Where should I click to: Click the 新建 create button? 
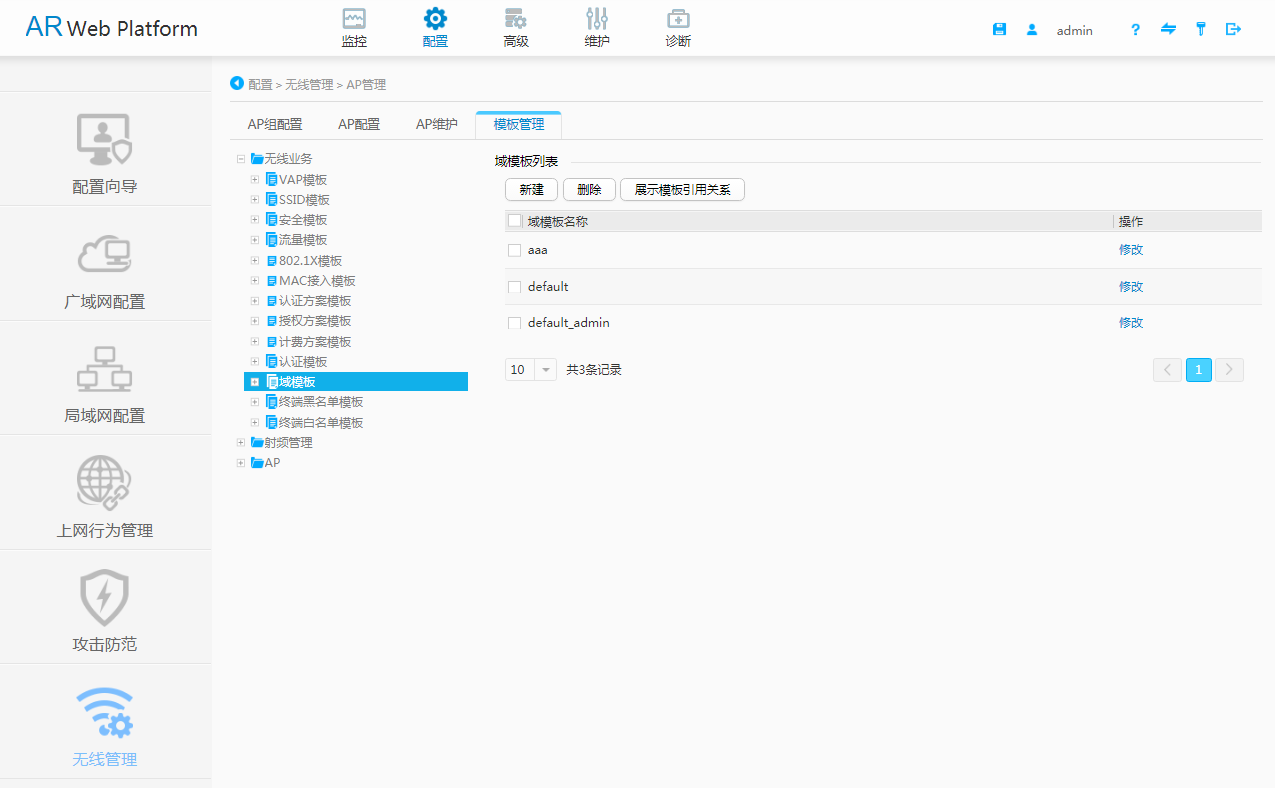[531, 189]
